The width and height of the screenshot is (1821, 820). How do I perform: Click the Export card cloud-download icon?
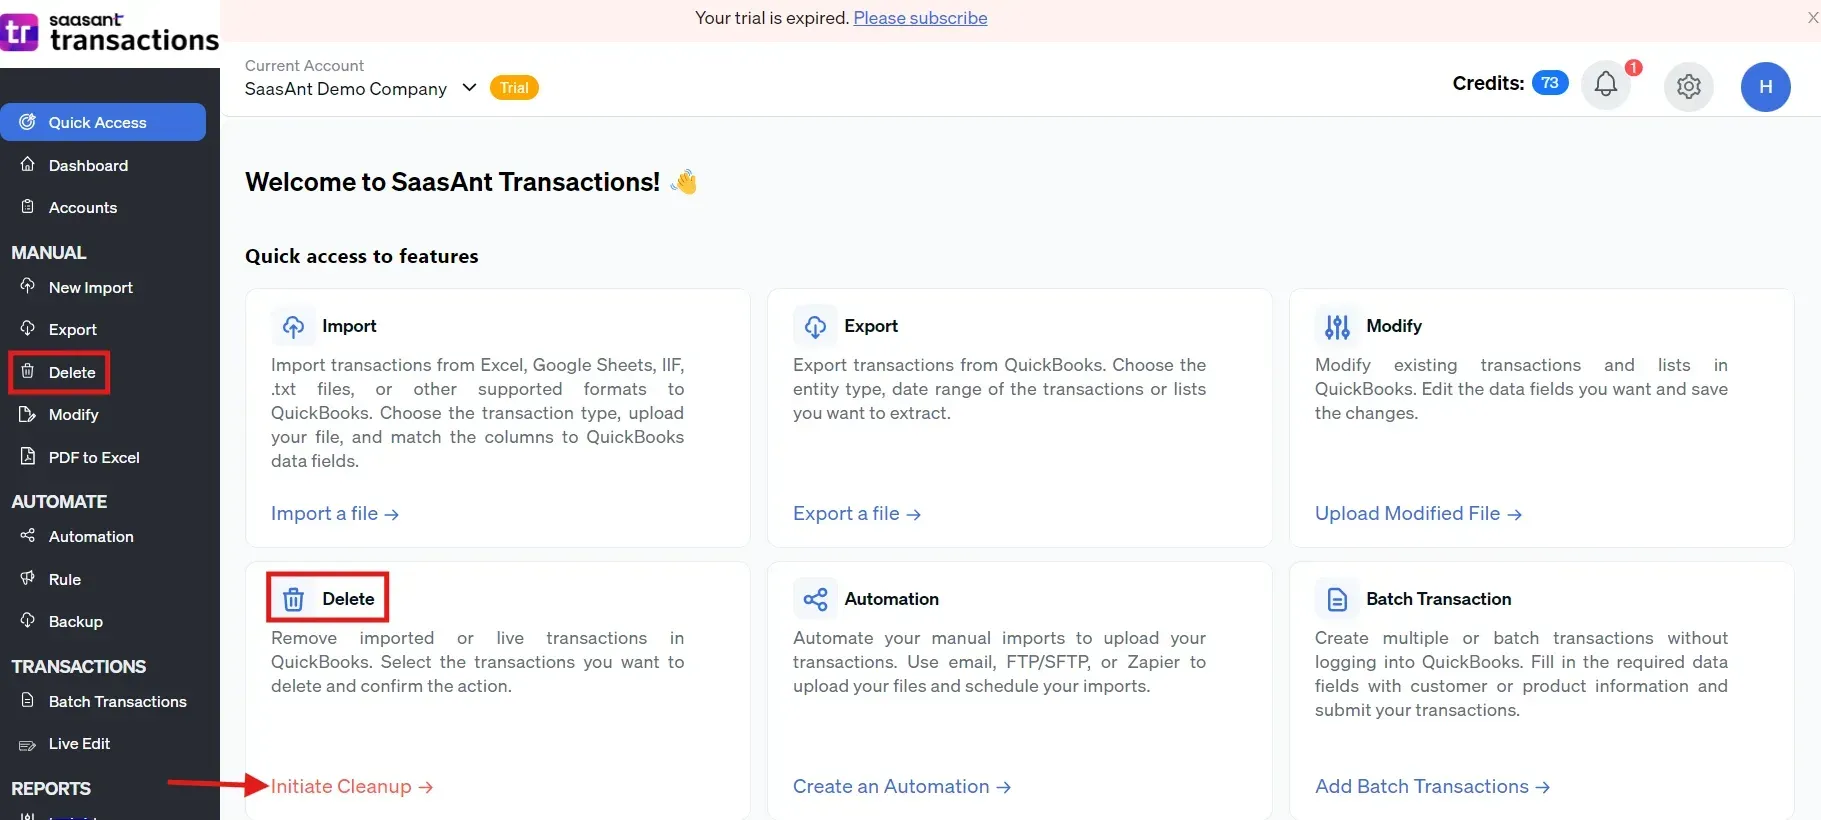pyautogui.click(x=815, y=326)
